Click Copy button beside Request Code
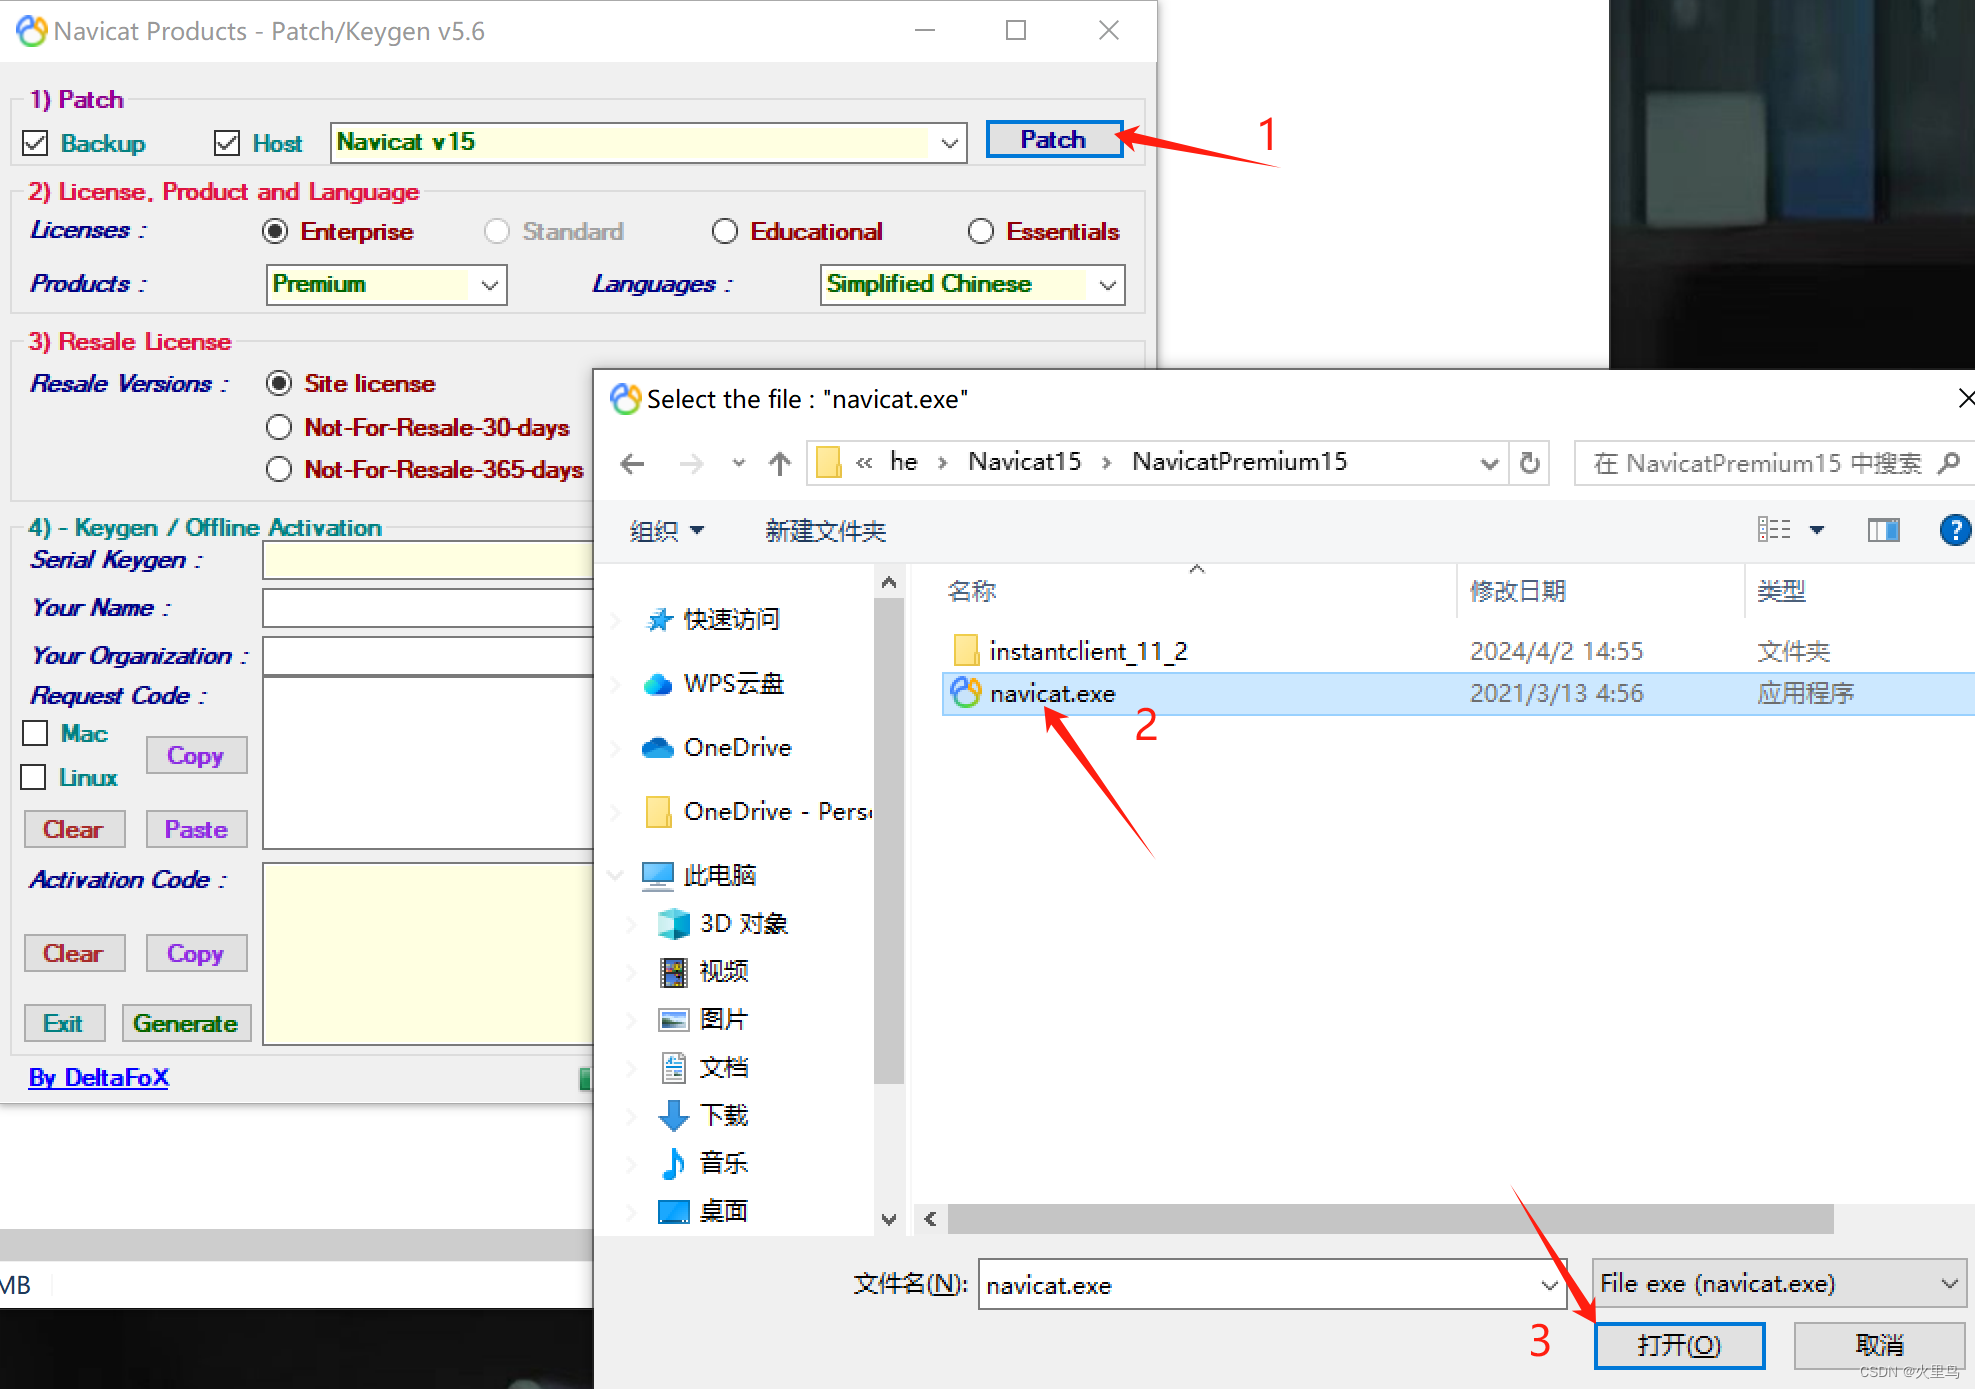 [x=196, y=756]
